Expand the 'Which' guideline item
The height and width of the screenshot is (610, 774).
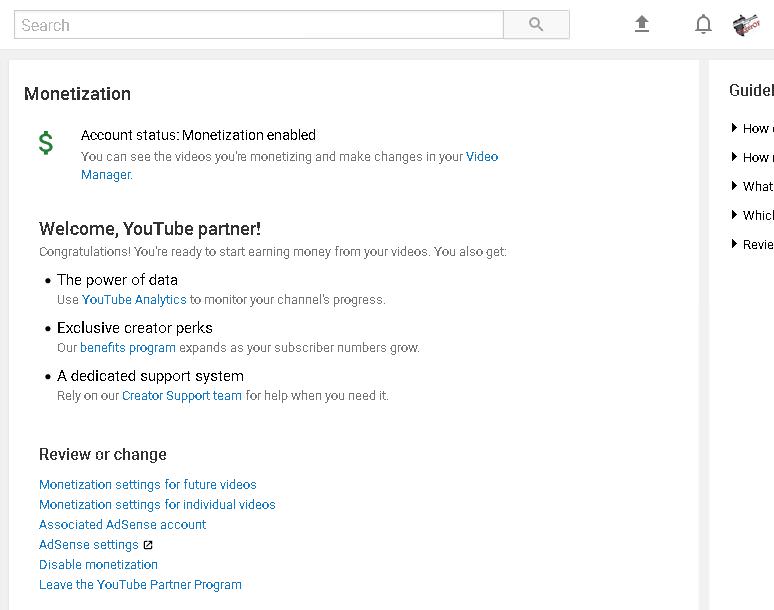[751, 215]
